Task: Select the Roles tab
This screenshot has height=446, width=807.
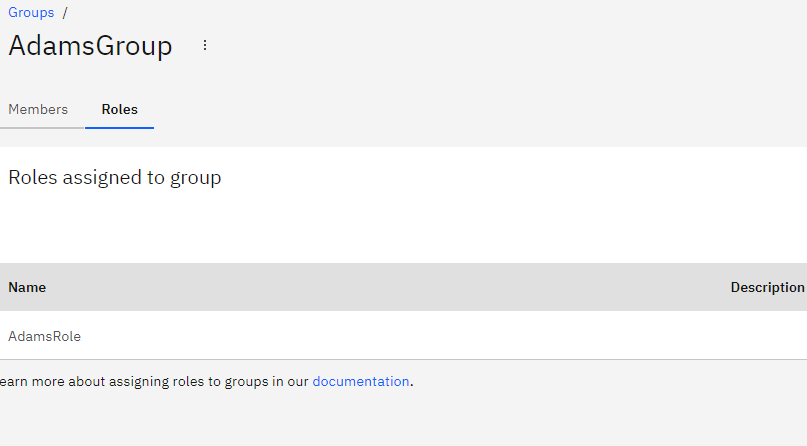Action: coord(119,110)
